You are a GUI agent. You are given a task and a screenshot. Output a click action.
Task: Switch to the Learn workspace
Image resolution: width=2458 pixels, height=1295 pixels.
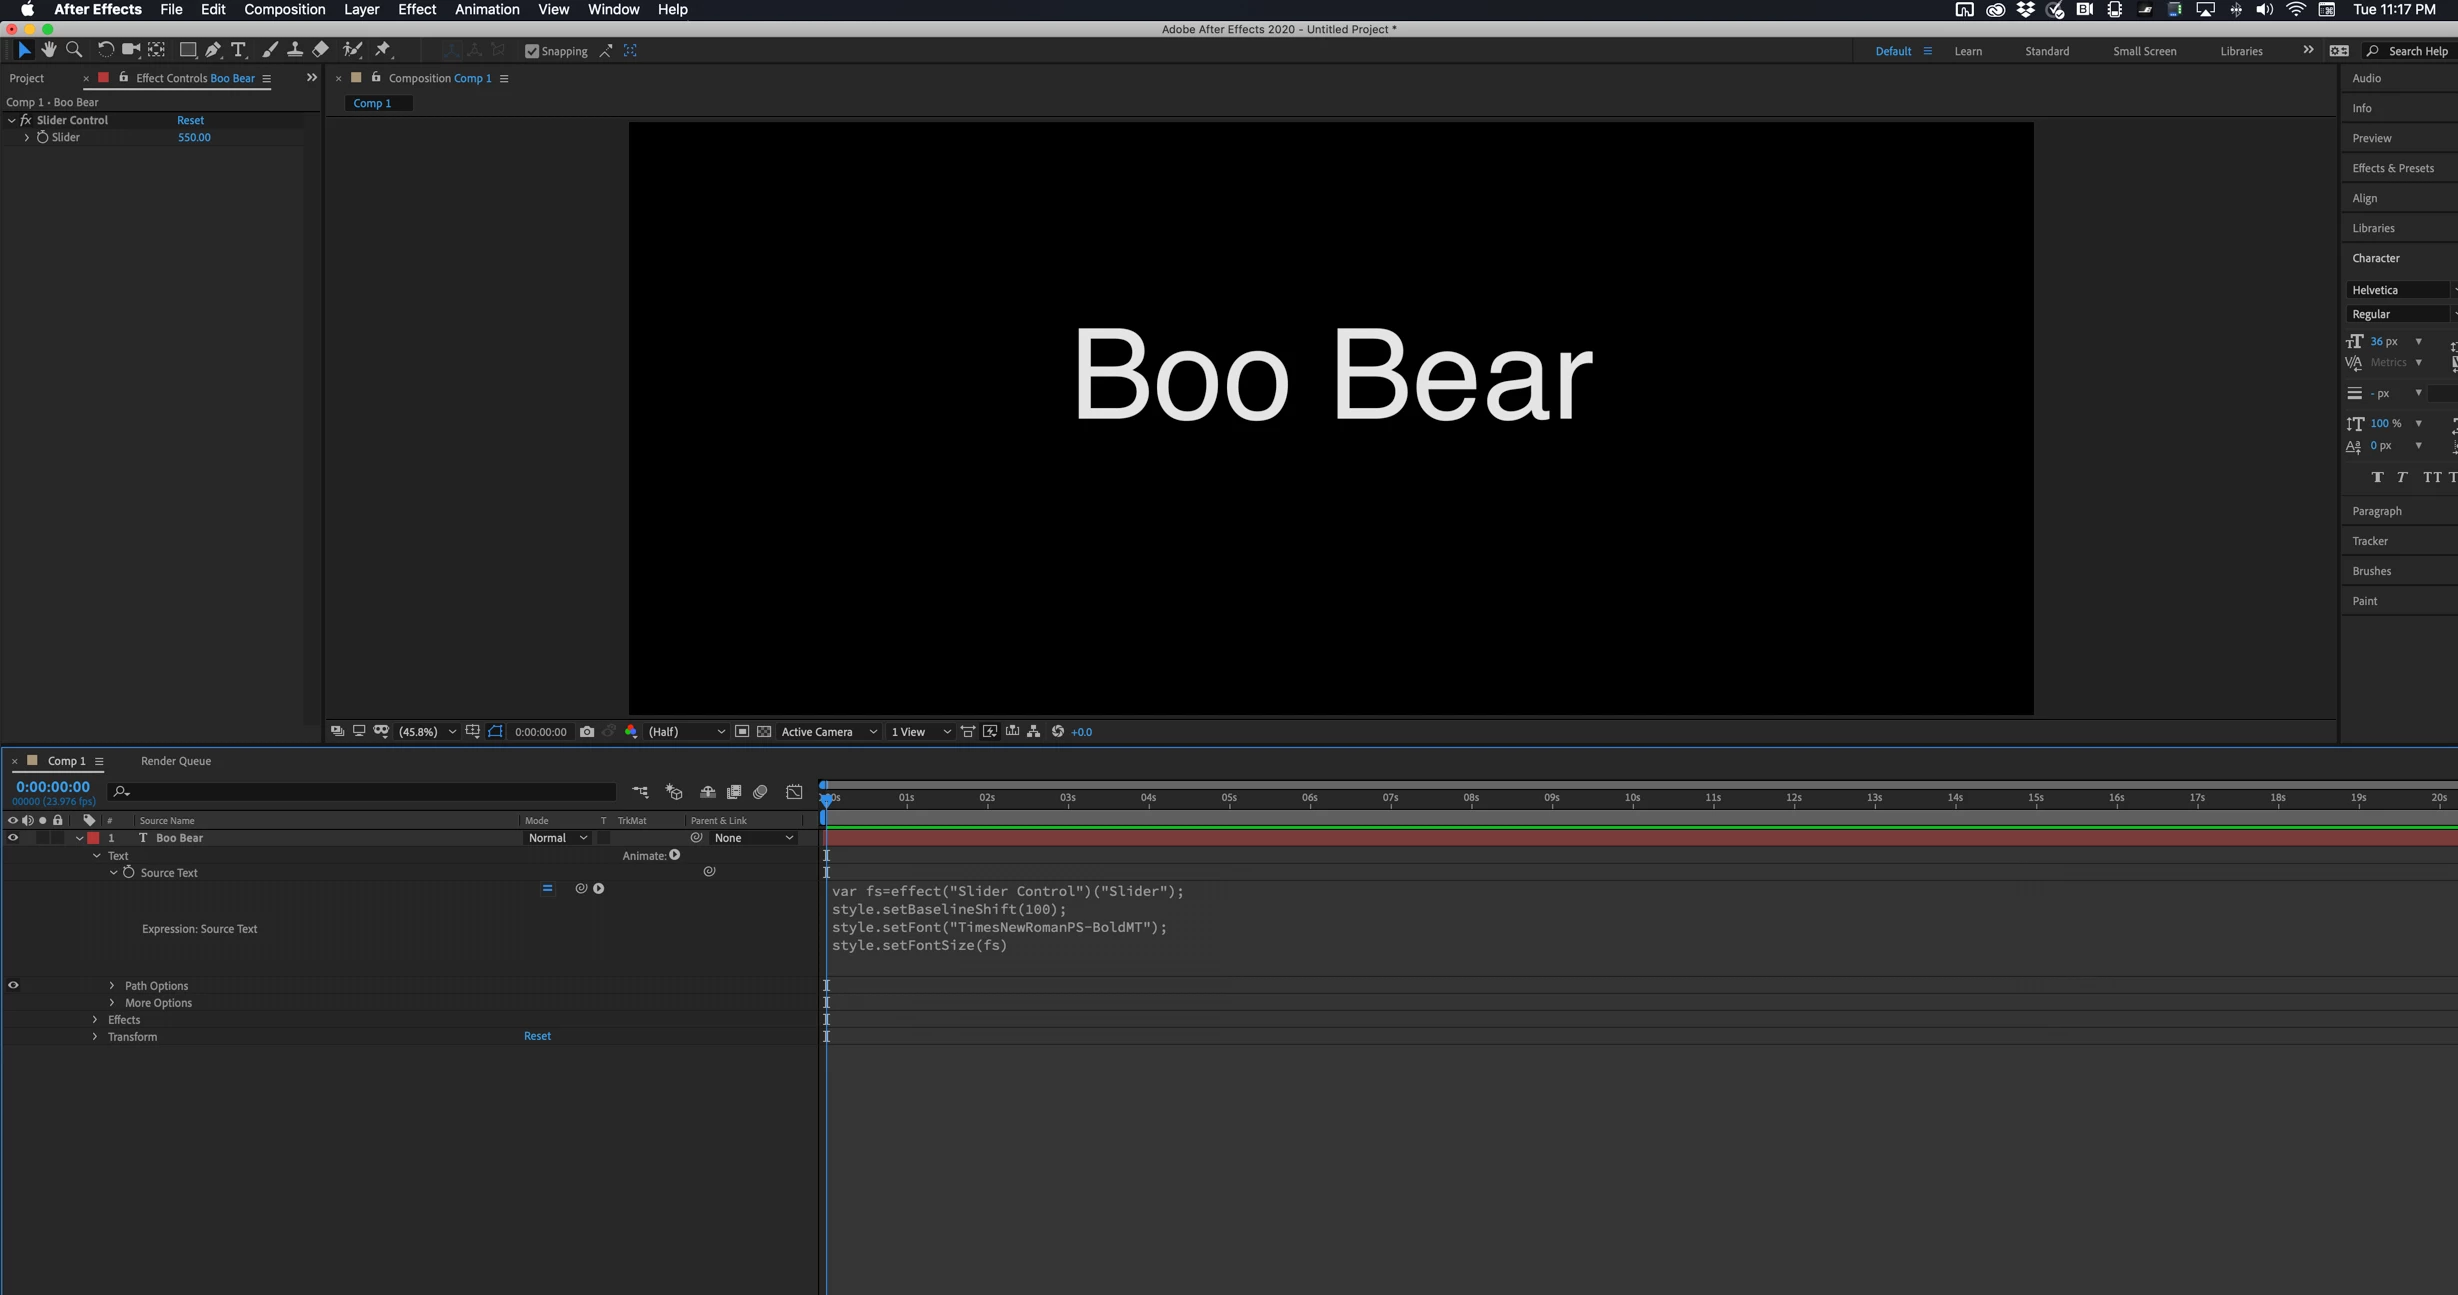click(1967, 51)
